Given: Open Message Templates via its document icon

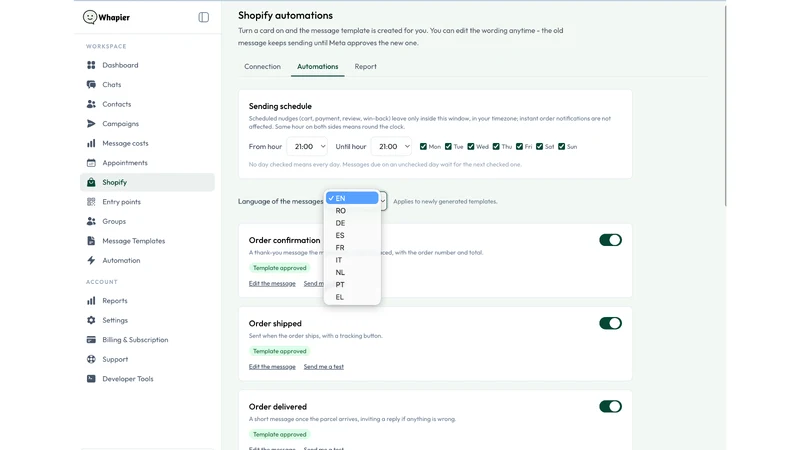Looking at the screenshot, I should click(x=91, y=241).
